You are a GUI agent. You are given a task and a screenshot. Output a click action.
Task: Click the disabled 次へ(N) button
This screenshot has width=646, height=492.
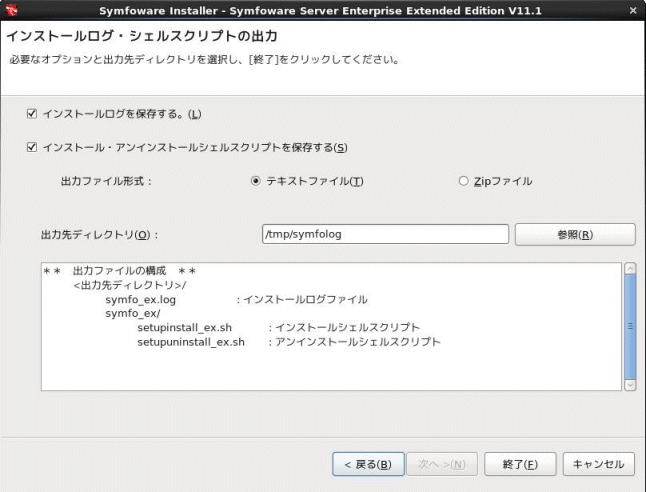tap(442, 464)
